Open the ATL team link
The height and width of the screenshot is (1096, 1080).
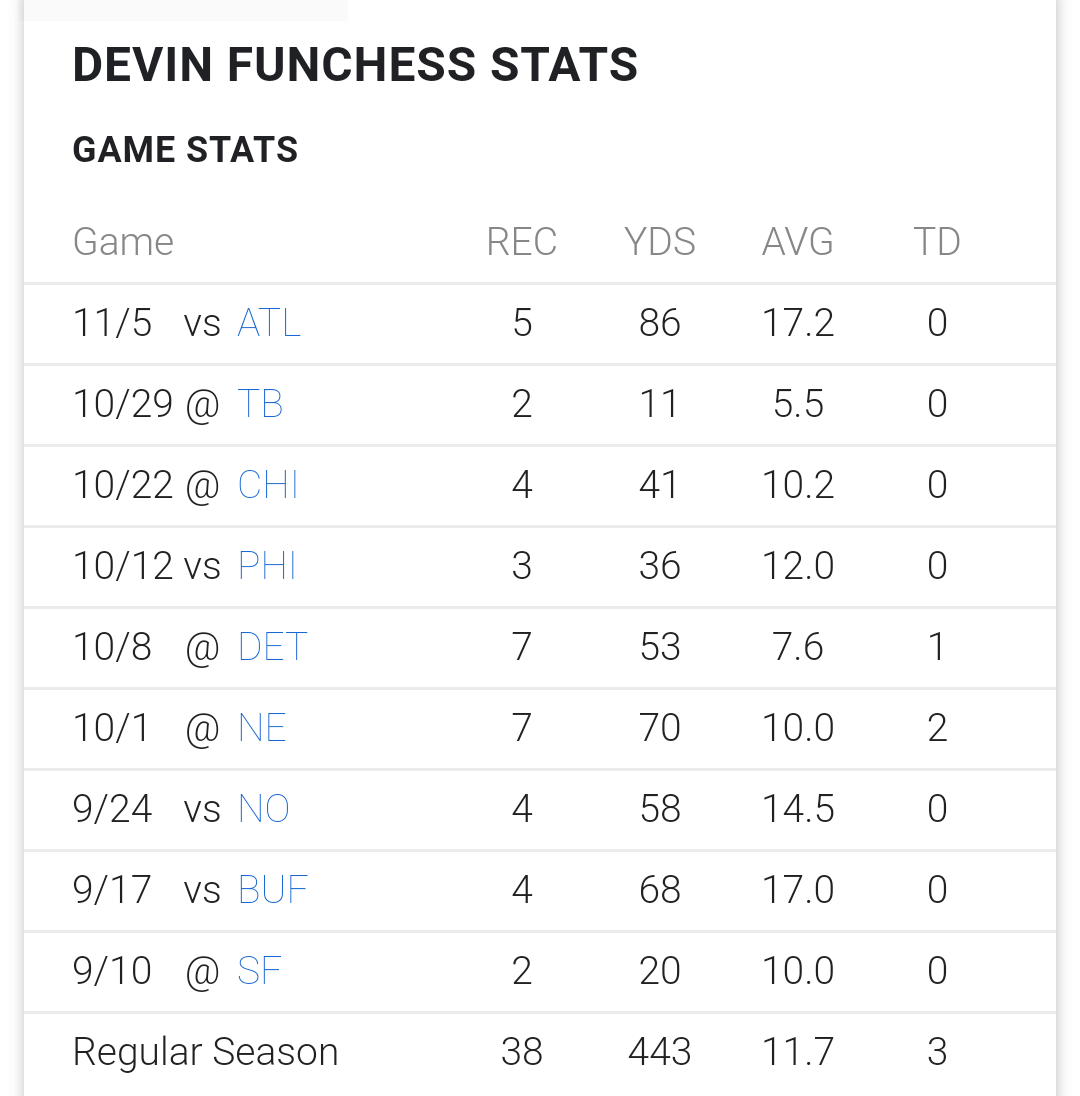click(x=269, y=323)
